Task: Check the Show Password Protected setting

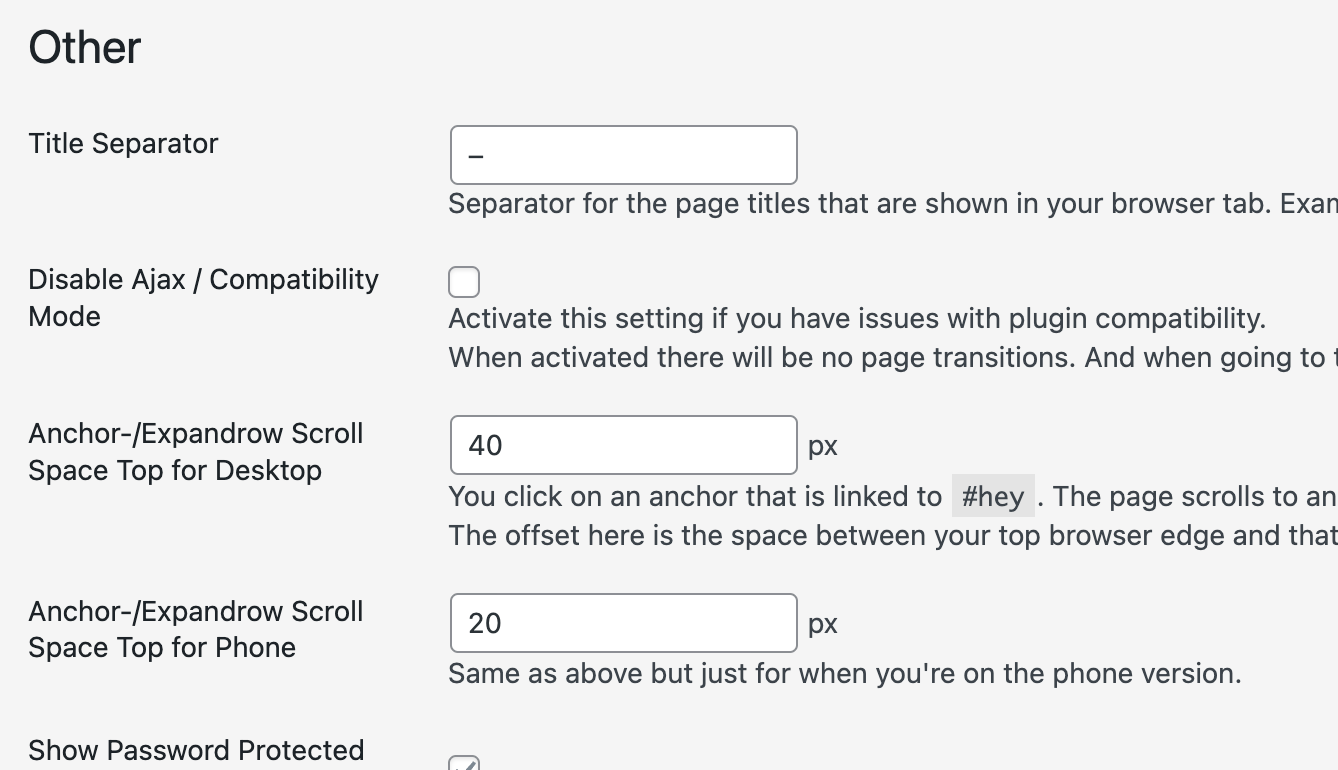Action: [464, 765]
